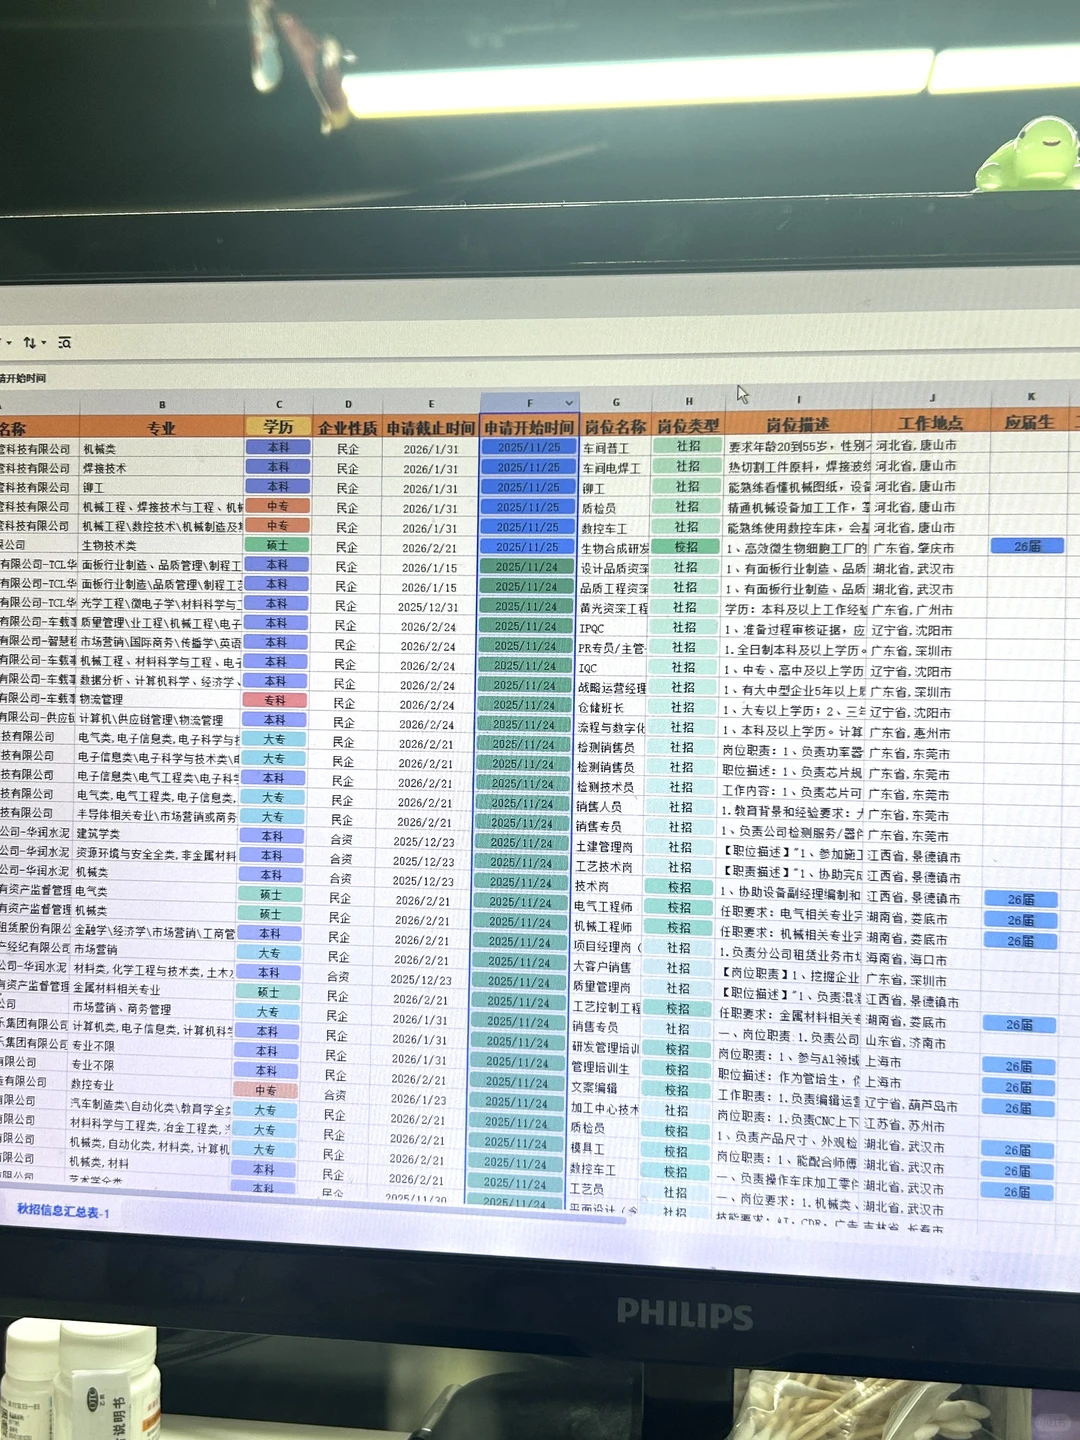This screenshot has height=1440, width=1080.
Task: Select the 工艺技术岗 position cell
Action: tap(609, 867)
